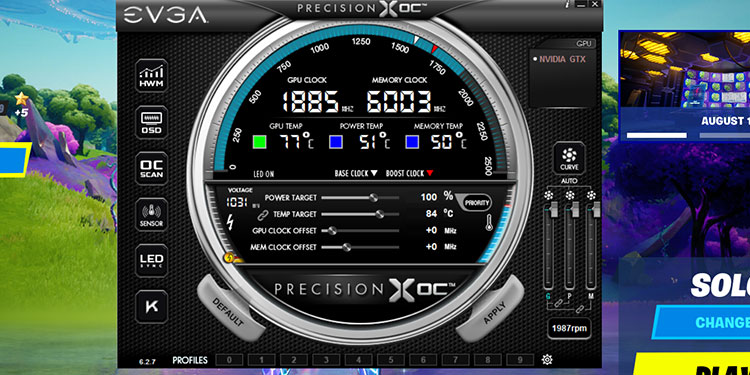The width and height of the screenshot is (750, 375).
Task: Click the K boost icon button
Action: [152, 307]
